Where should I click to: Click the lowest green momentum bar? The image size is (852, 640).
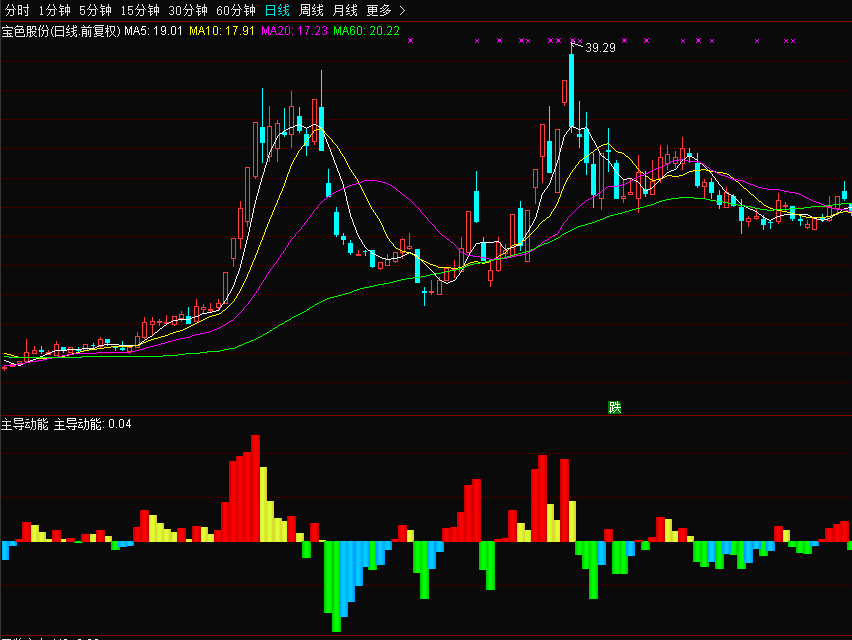point(336,587)
